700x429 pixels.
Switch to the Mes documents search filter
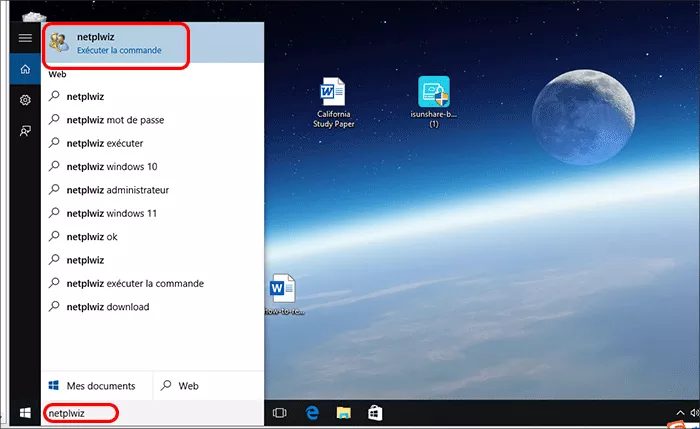point(96,385)
